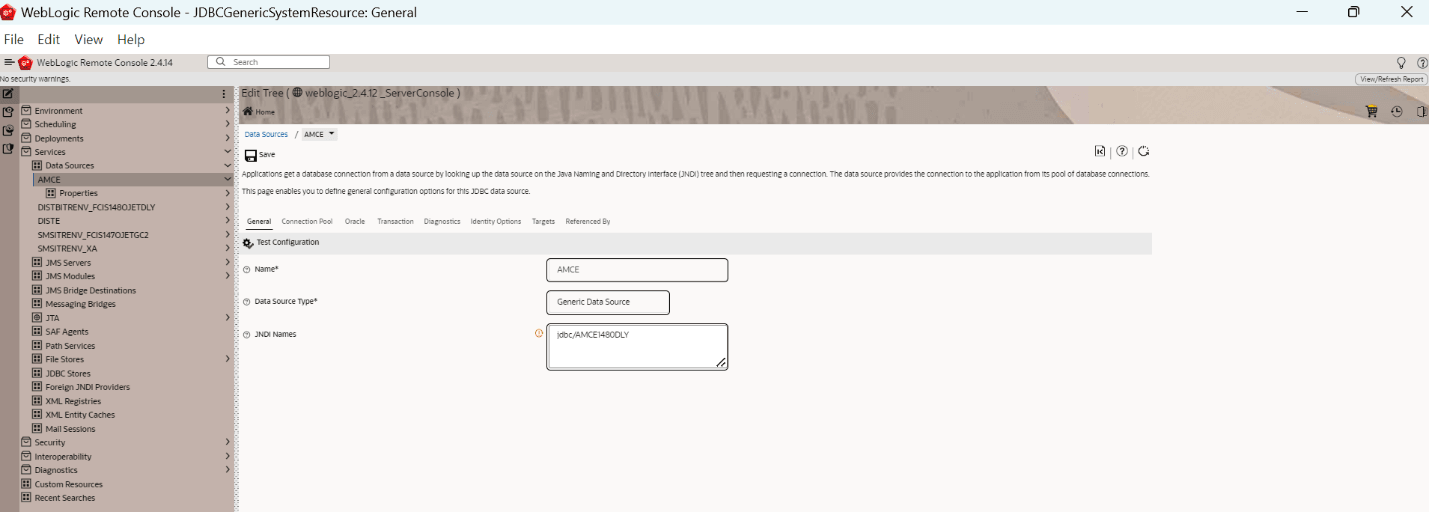Click the lightbulb tips icon
1429x512 pixels.
(1401, 62)
